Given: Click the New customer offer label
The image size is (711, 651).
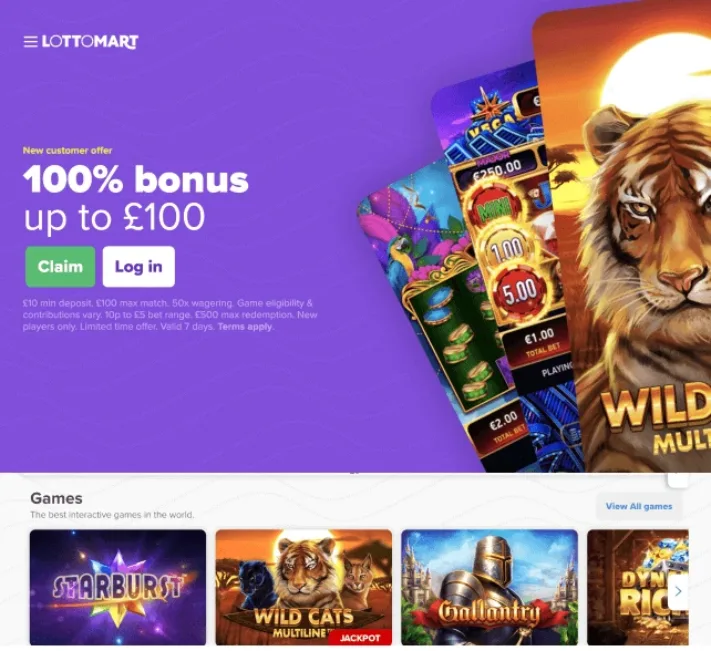Looking at the screenshot, I should [67, 151].
